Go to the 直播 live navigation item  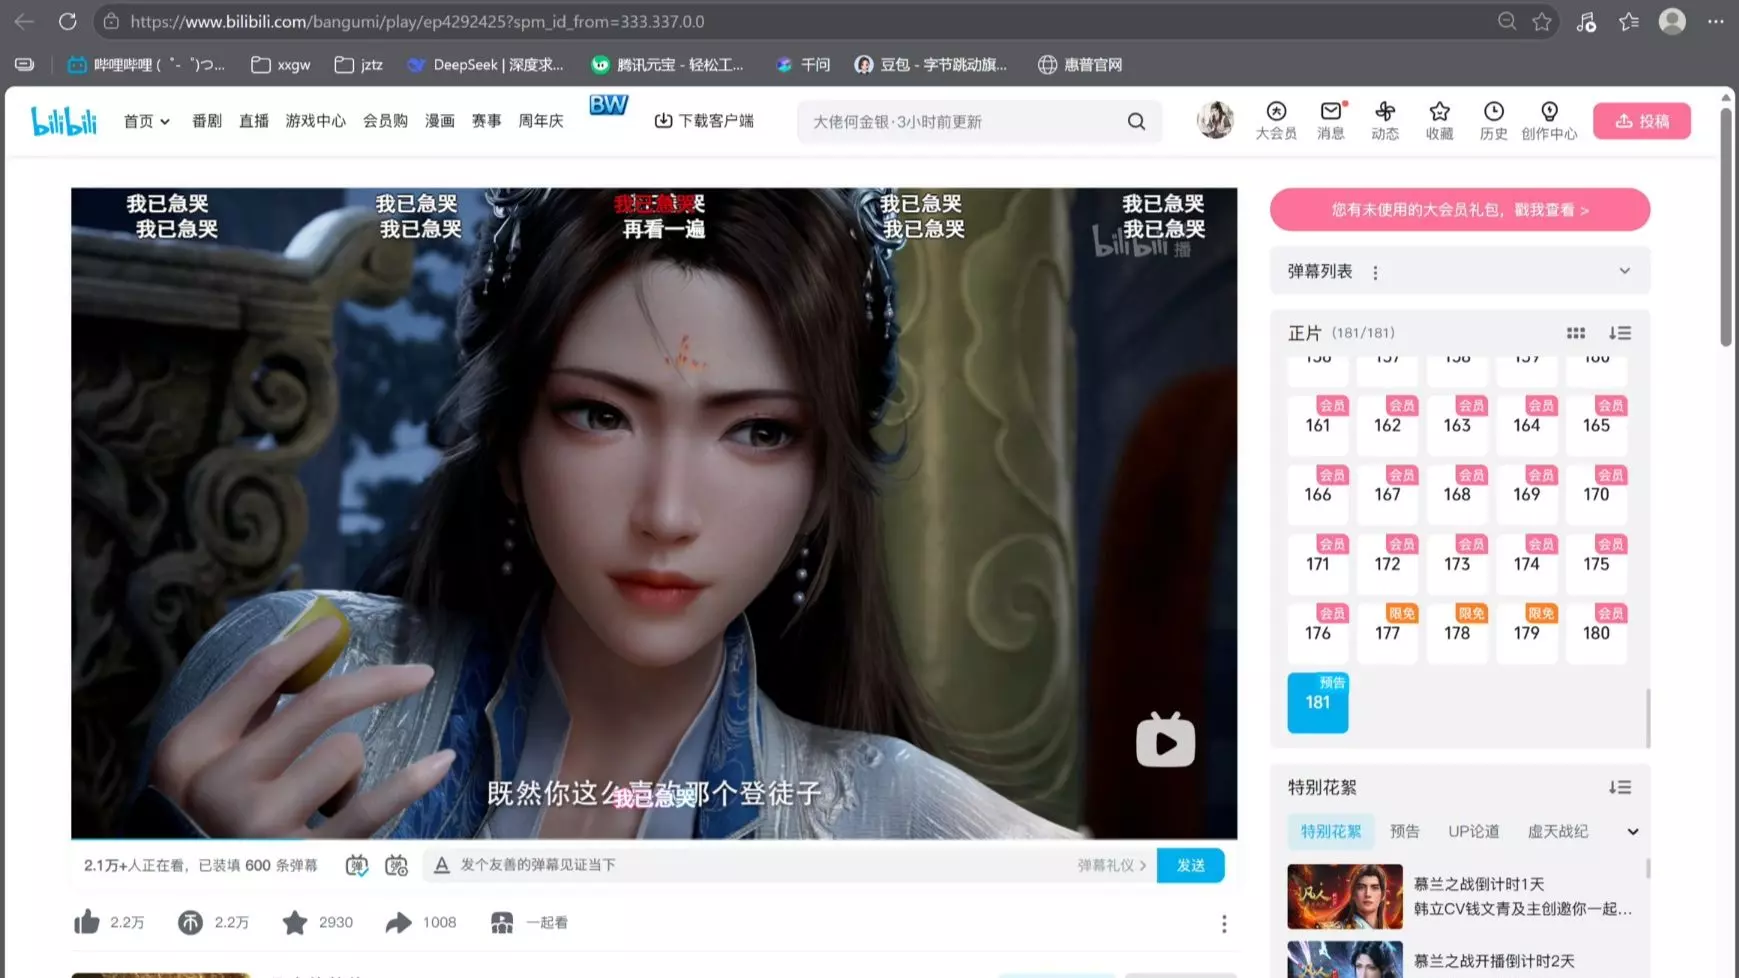(254, 121)
